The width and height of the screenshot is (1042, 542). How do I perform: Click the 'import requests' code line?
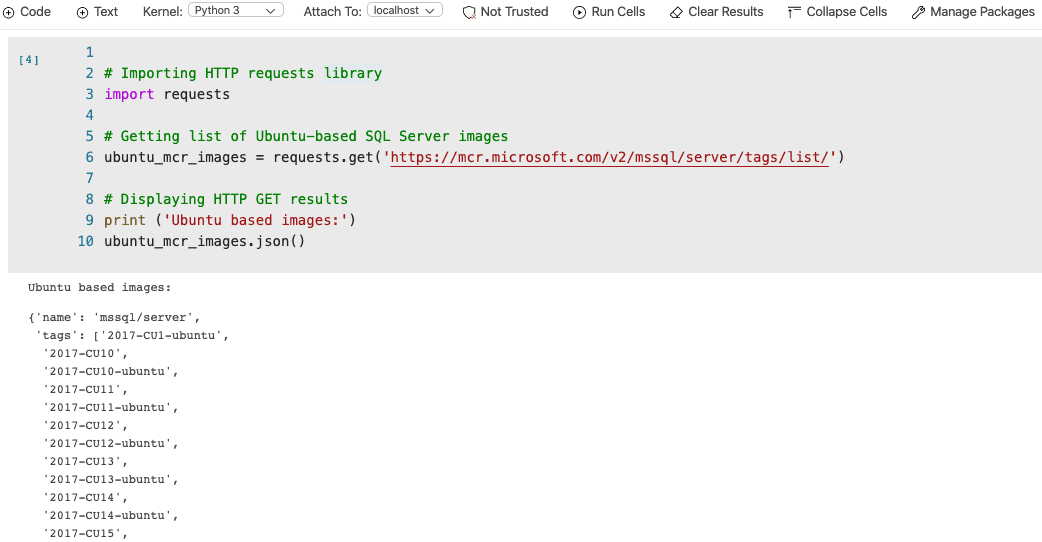(167, 94)
